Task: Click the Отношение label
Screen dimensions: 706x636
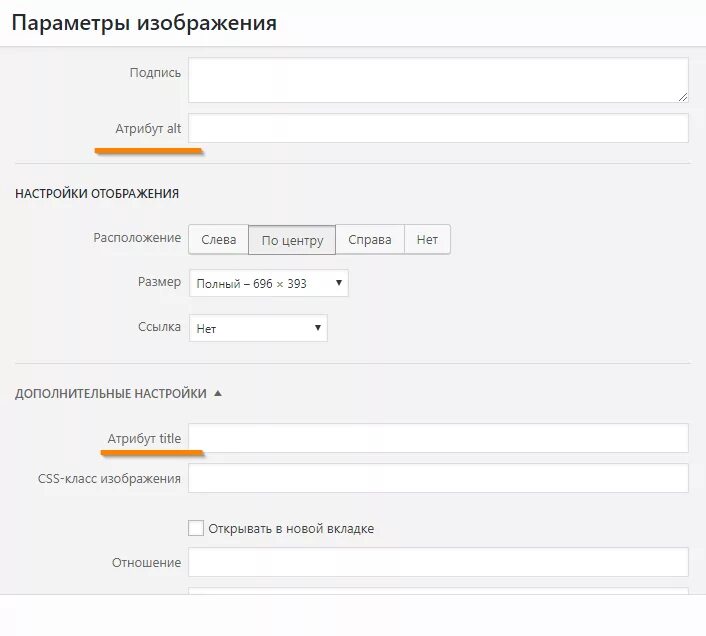Action: (x=146, y=563)
